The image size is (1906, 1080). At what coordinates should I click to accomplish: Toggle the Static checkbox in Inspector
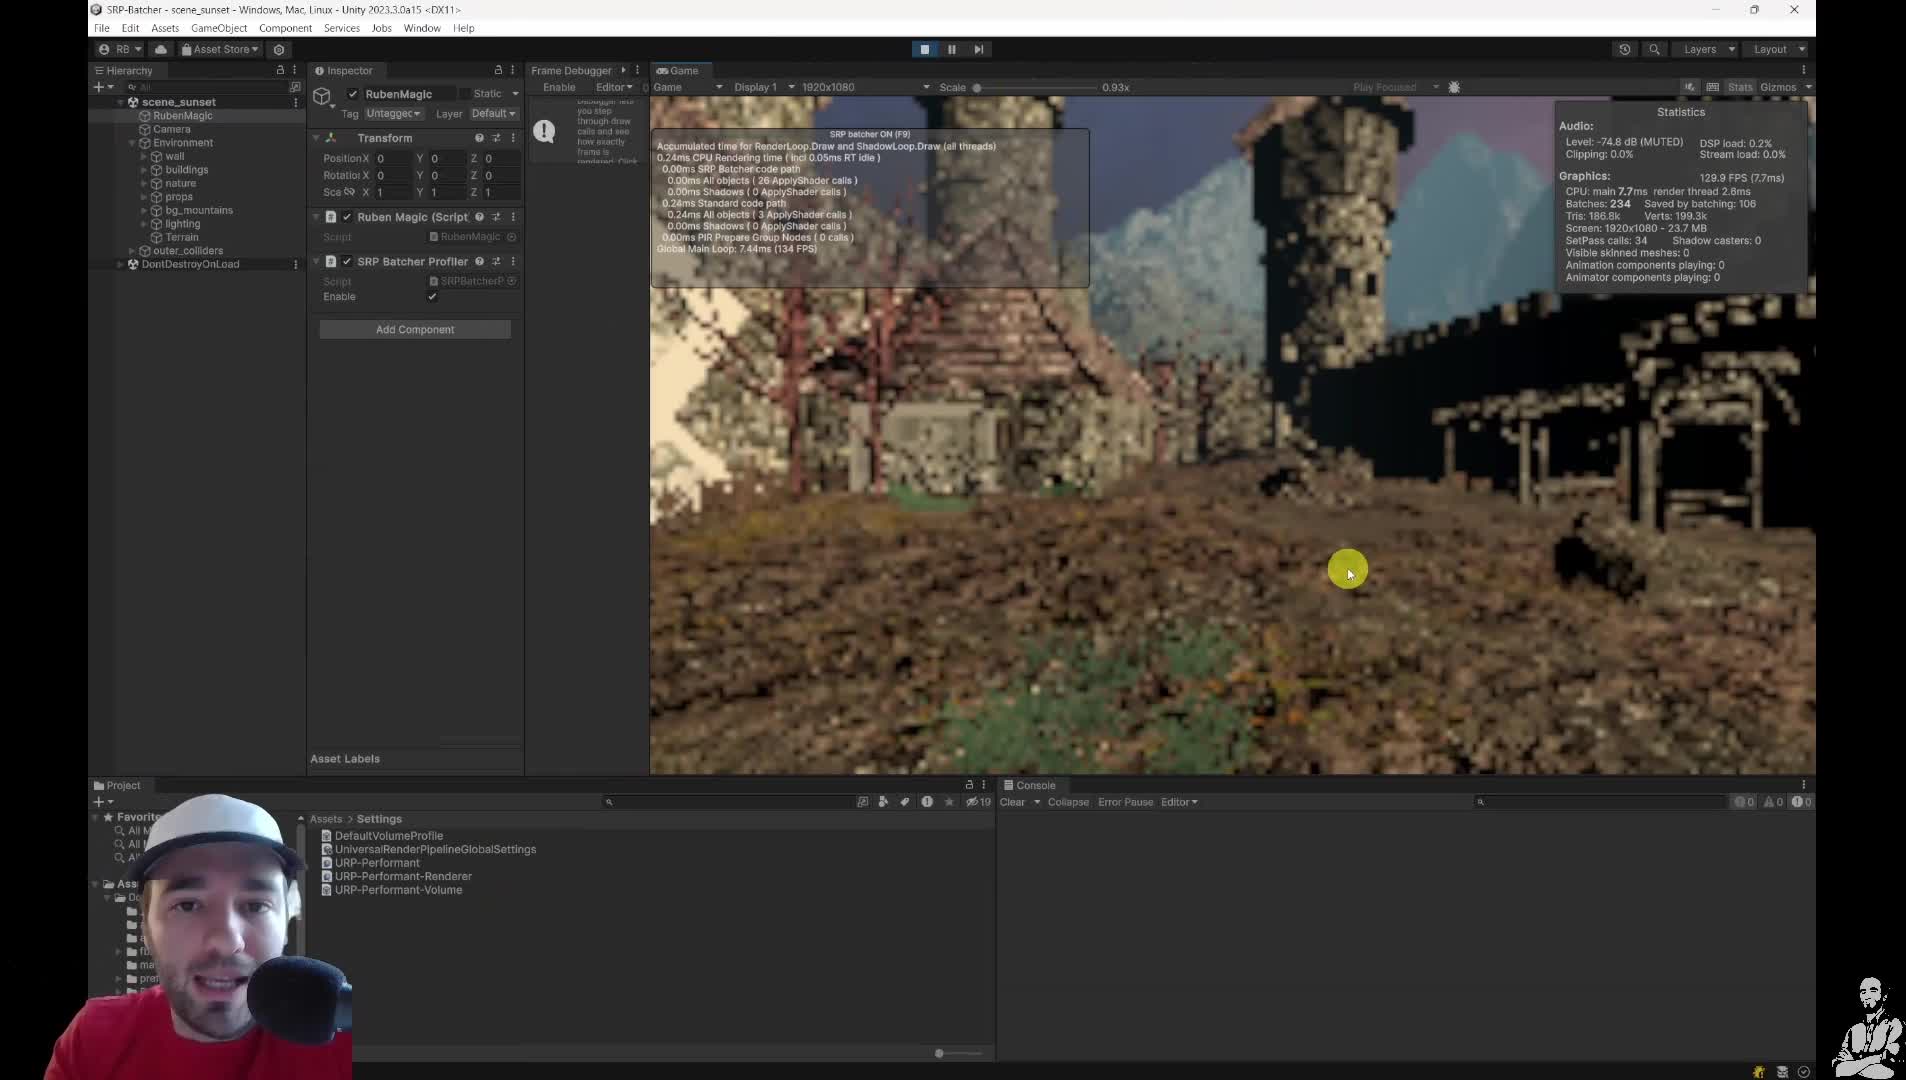465,94
